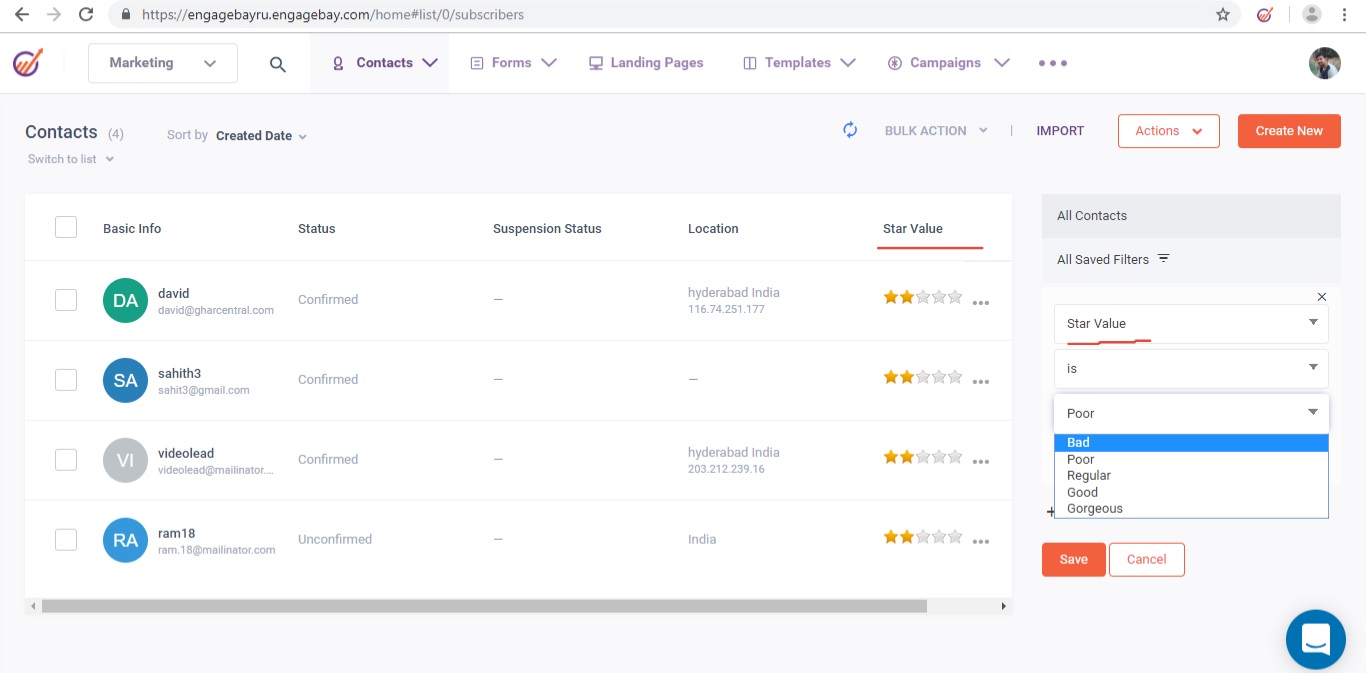Click the All Saved Filters icon
The width and height of the screenshot is (1366, 673).
pyautogui.click(x=1163, y=259)
